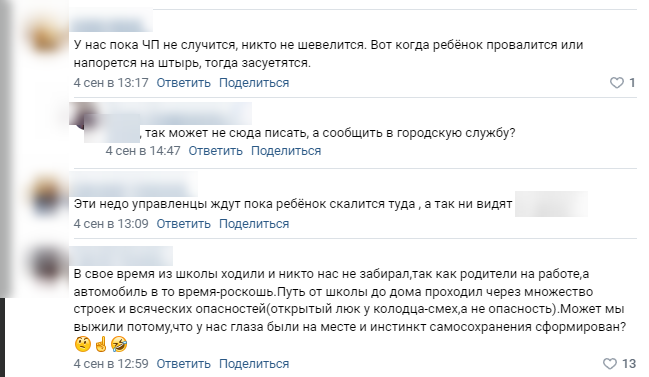Screen dimensions: 649x377
Task: Share the 13:17 comment
Action: click(254, 83)
